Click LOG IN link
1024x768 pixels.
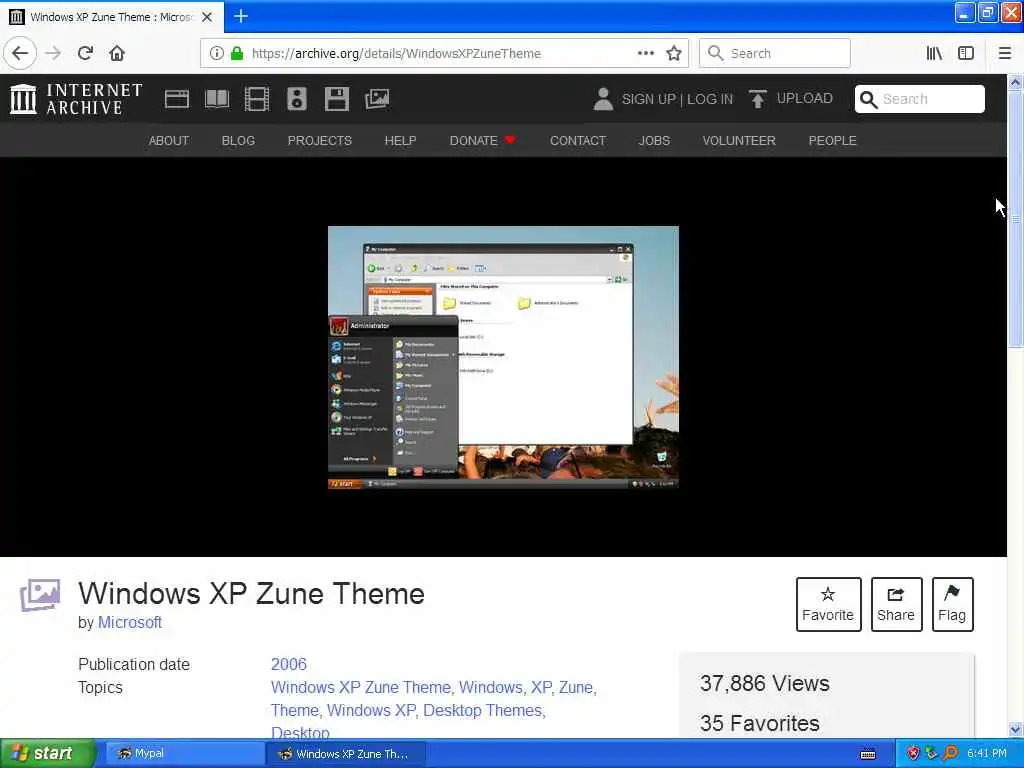[710, 99]
